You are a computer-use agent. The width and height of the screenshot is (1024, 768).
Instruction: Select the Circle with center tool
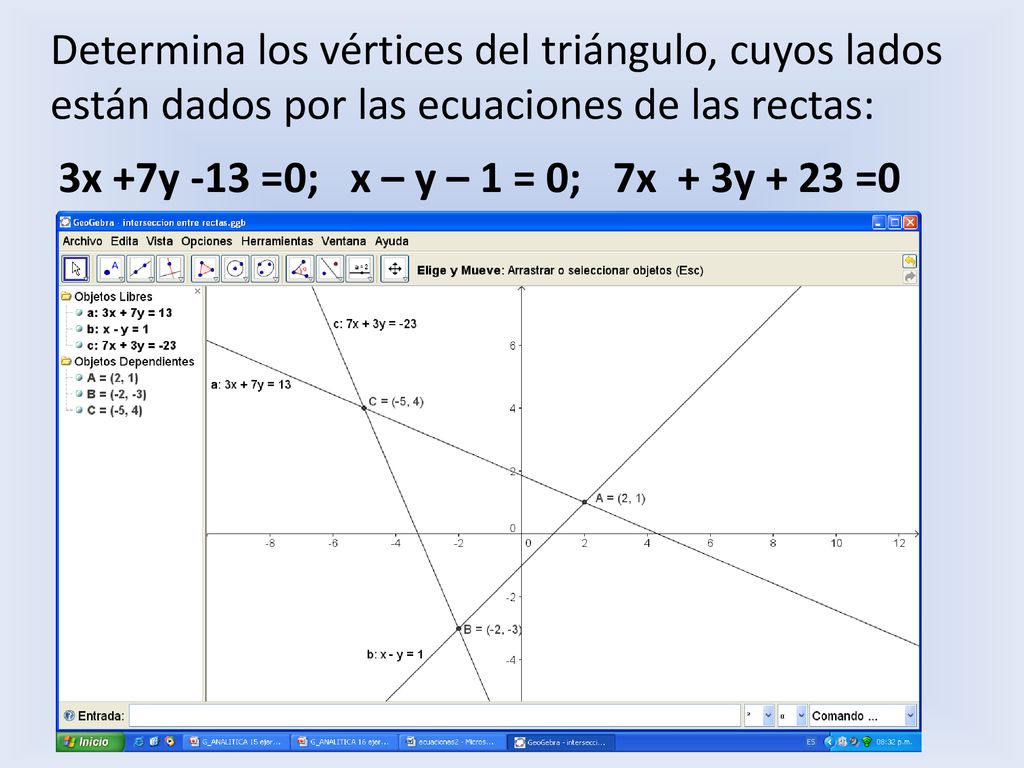coord(236,269)
